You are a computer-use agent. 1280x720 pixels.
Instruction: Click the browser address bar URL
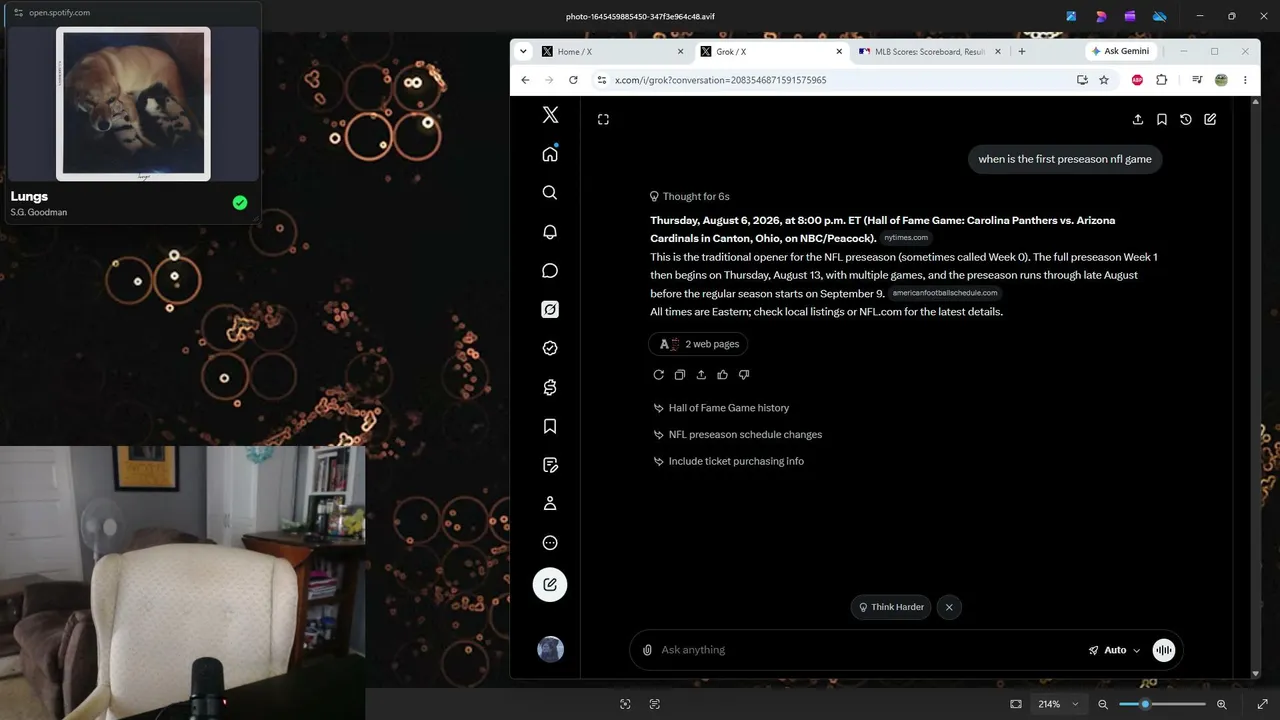720,80
